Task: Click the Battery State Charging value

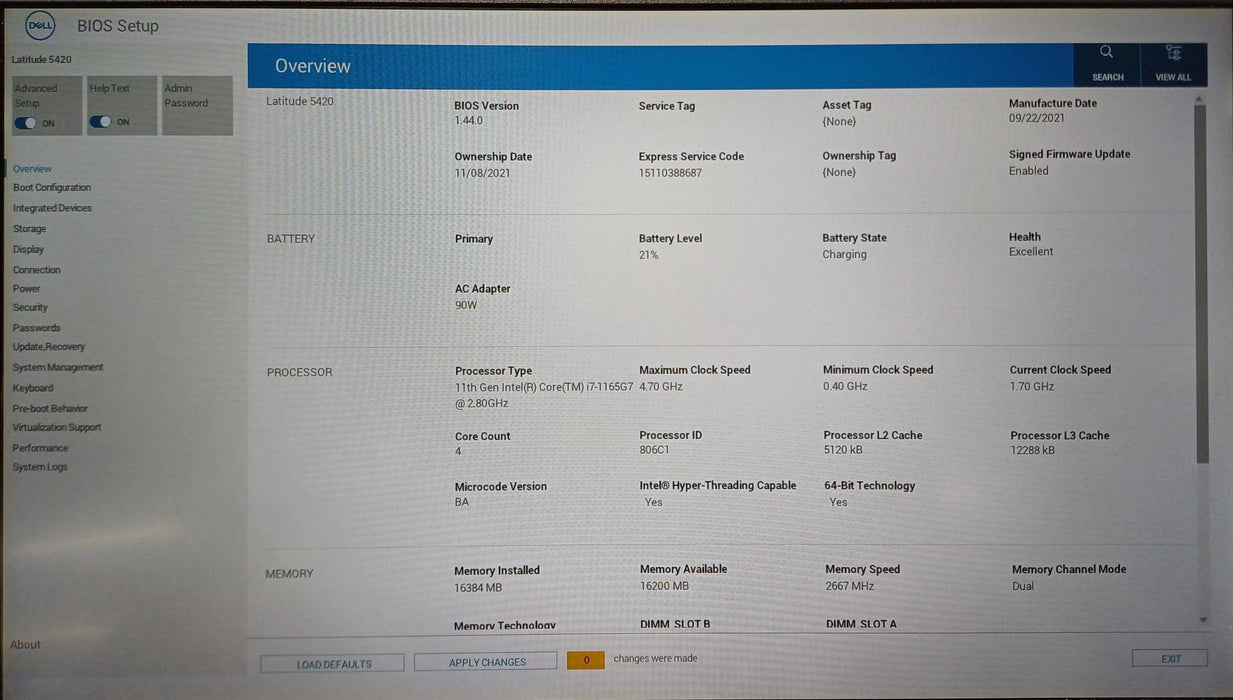Action: [x=844, y=254]
